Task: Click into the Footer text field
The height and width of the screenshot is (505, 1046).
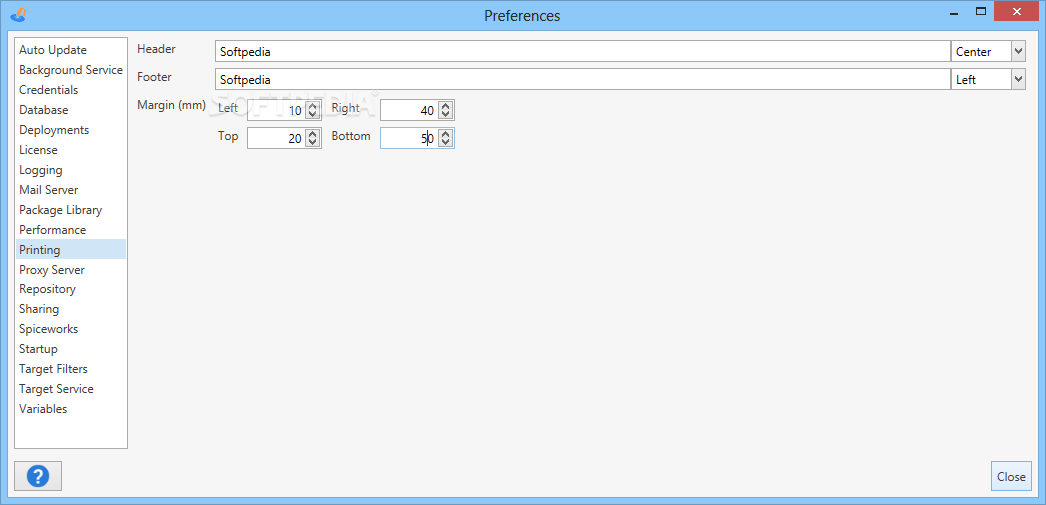Action: pyautogui.click(x=582, y=79)
